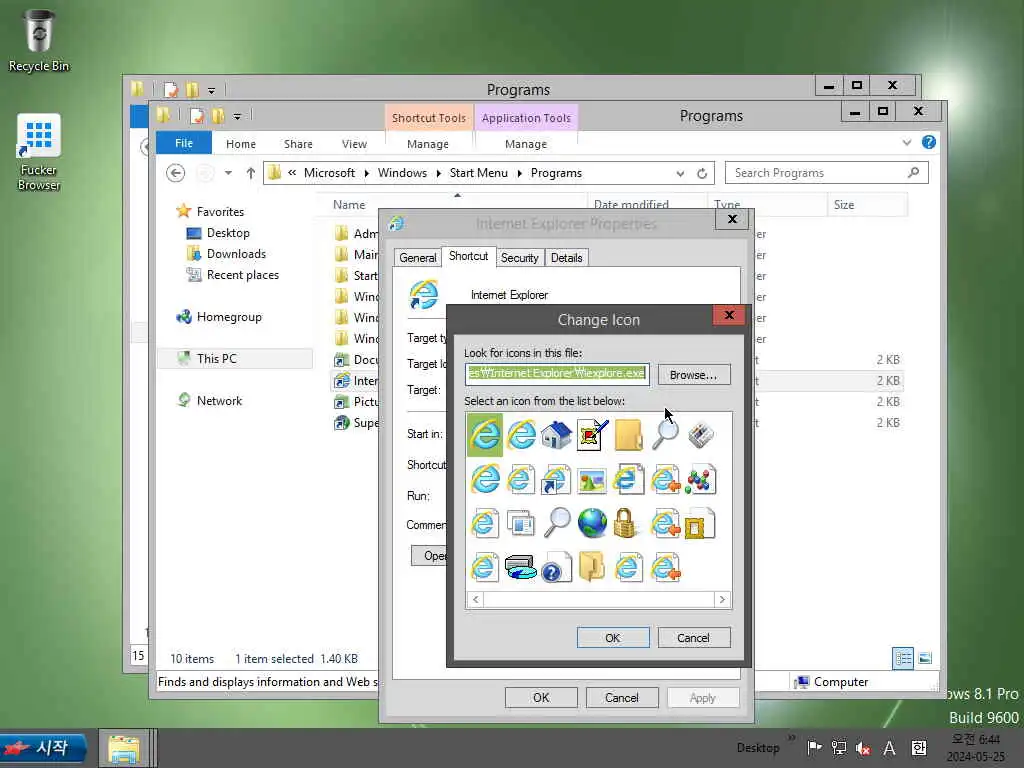This screenshot has height=768, width=1024.
Task: Click the icon list right scroll arrow
Action: 722,600
